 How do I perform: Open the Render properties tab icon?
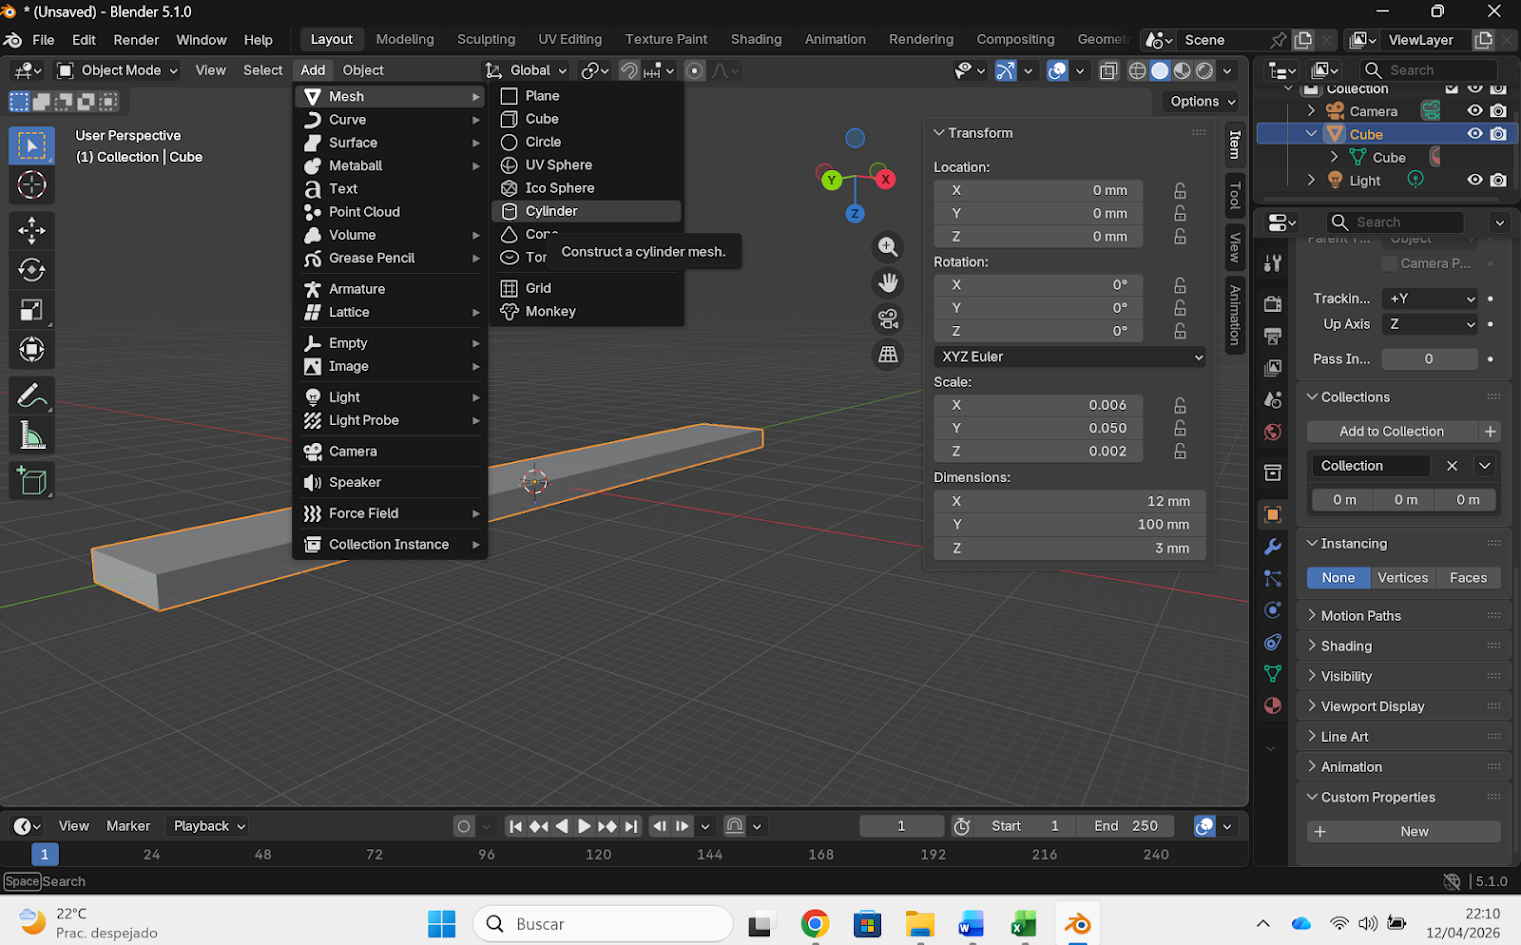[x=1273, y=304]
